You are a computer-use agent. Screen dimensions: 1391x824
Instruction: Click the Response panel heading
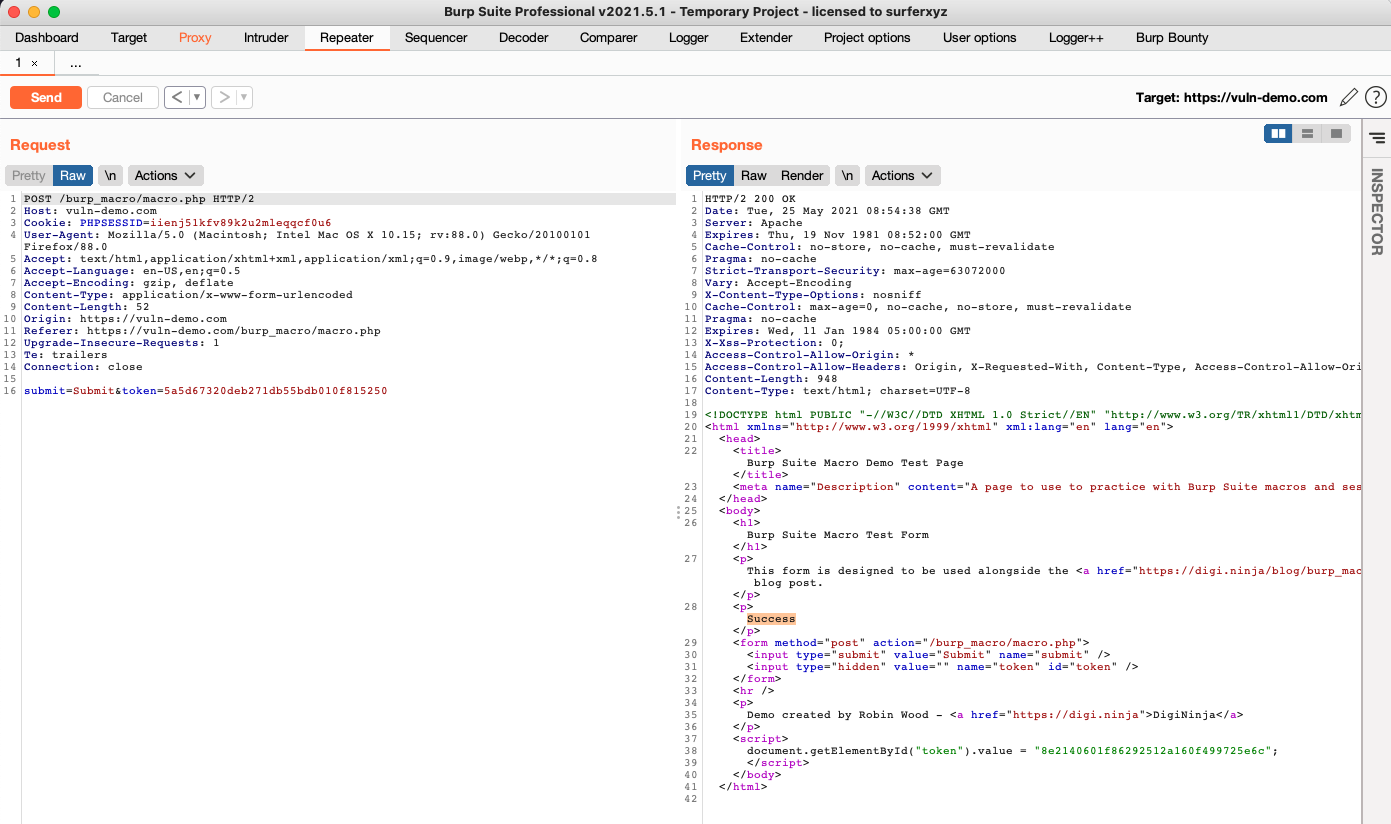726,145
